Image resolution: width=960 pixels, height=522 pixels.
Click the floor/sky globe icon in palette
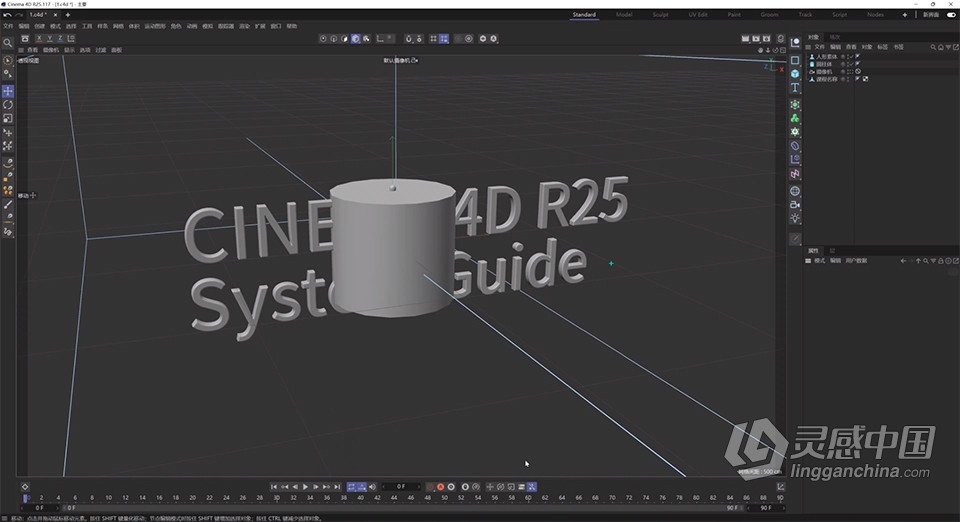click(795, 191)
